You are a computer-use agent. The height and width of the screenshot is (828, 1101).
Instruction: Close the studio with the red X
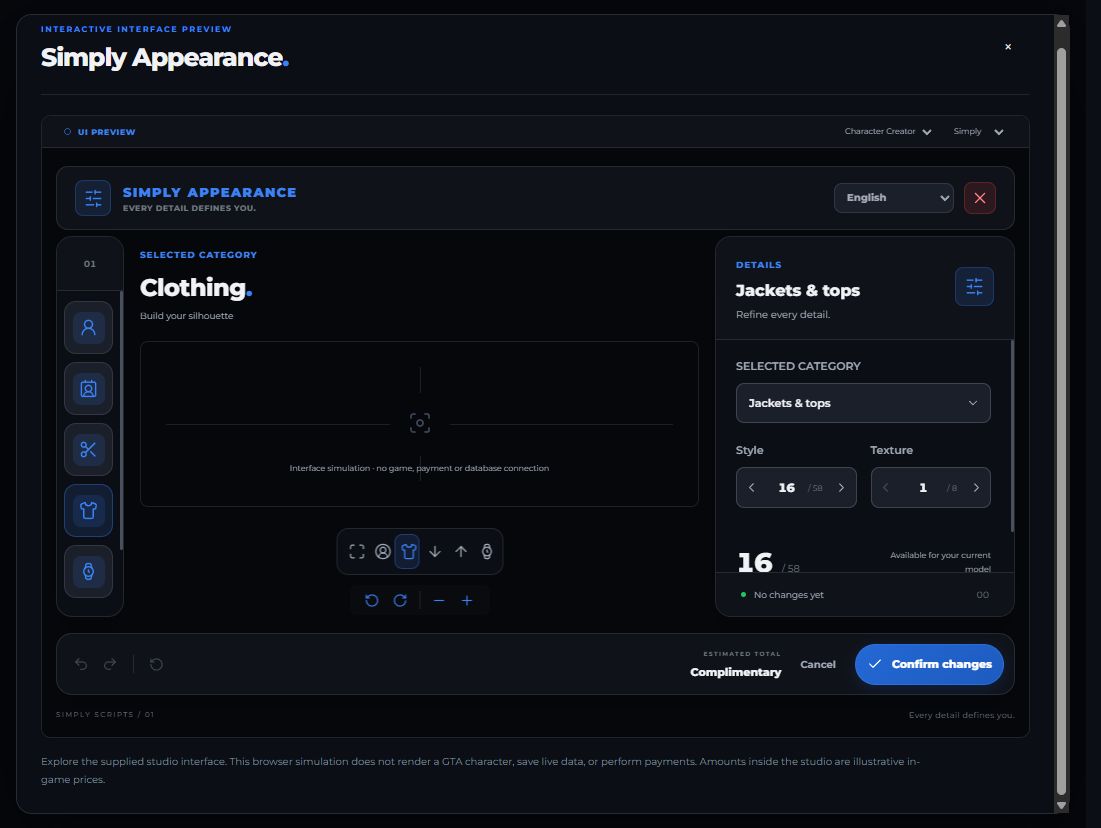coord(980,198)
